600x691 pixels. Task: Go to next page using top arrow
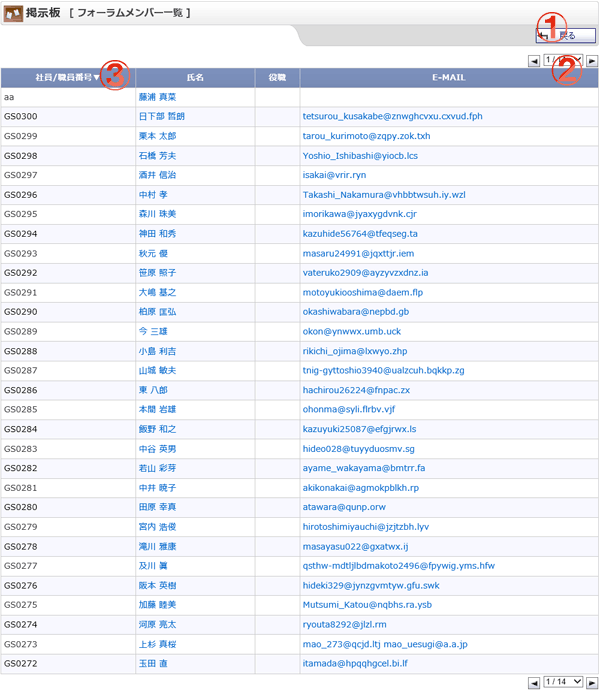(592, 61)
